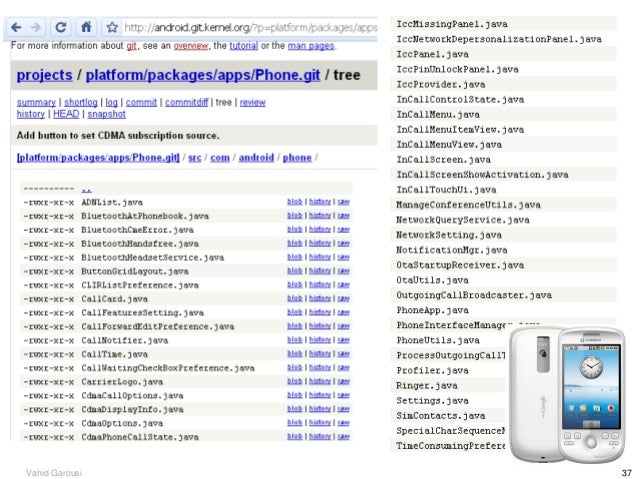Select the Ringer.java file name

tap(427, 385)
